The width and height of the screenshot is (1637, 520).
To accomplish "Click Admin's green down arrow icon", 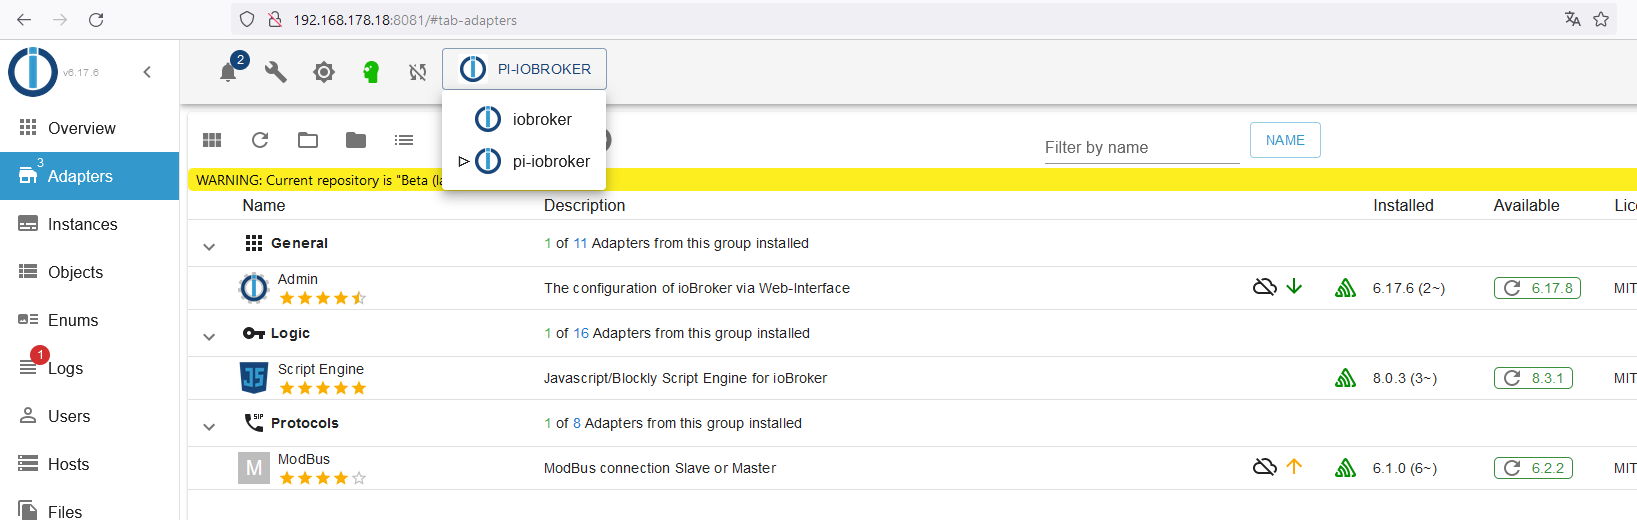I will [x=1294, y=287].
